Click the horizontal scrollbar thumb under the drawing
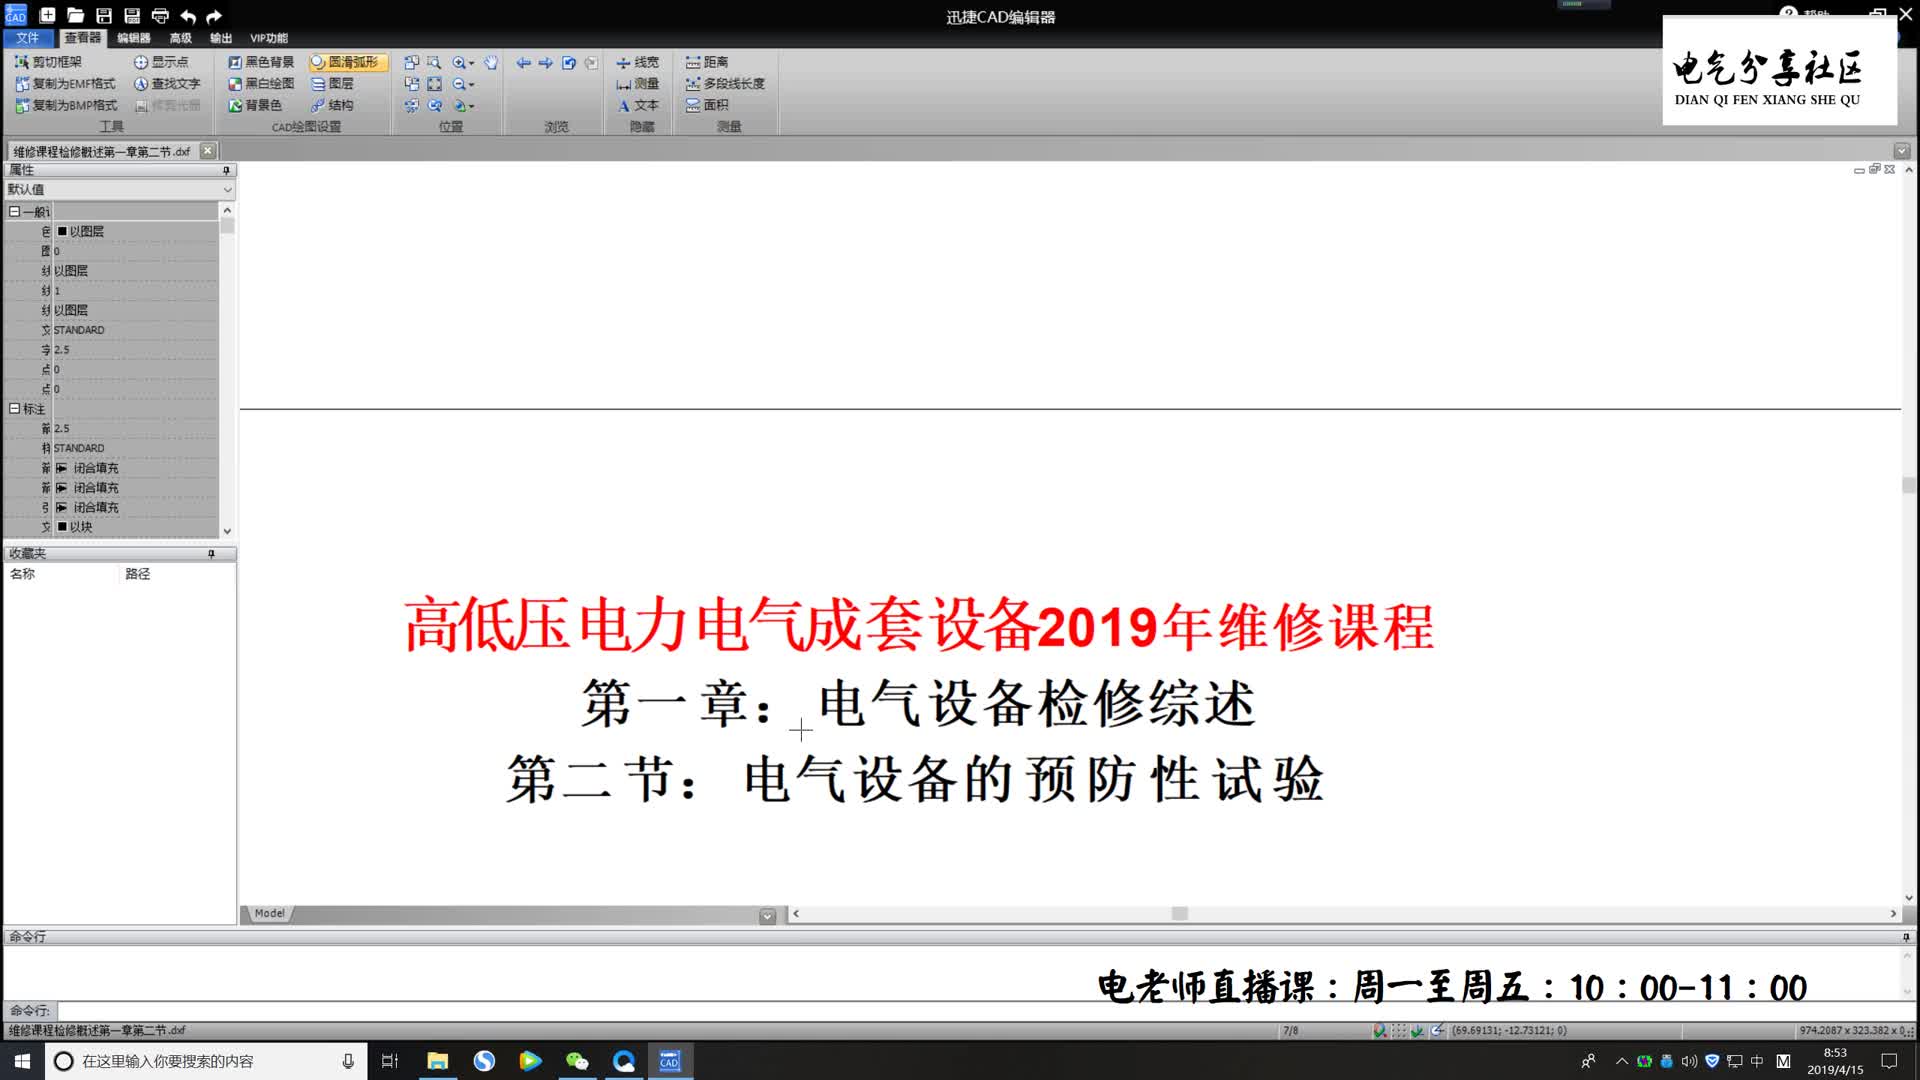The height and width of the screenshot is (1080, 1920). pyautogui.click(x=1180, y=914)
